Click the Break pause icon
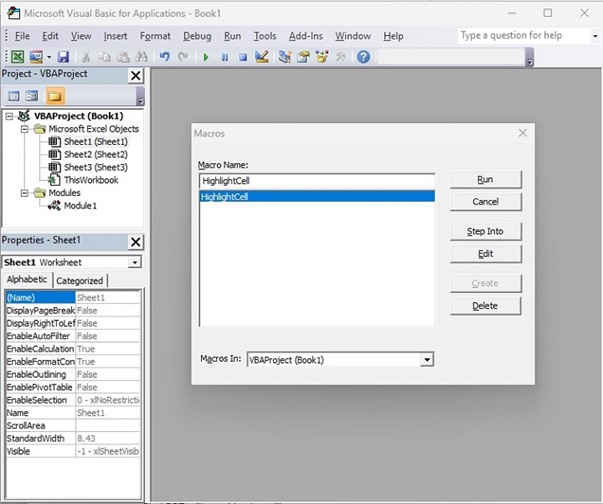 [225, 57]
